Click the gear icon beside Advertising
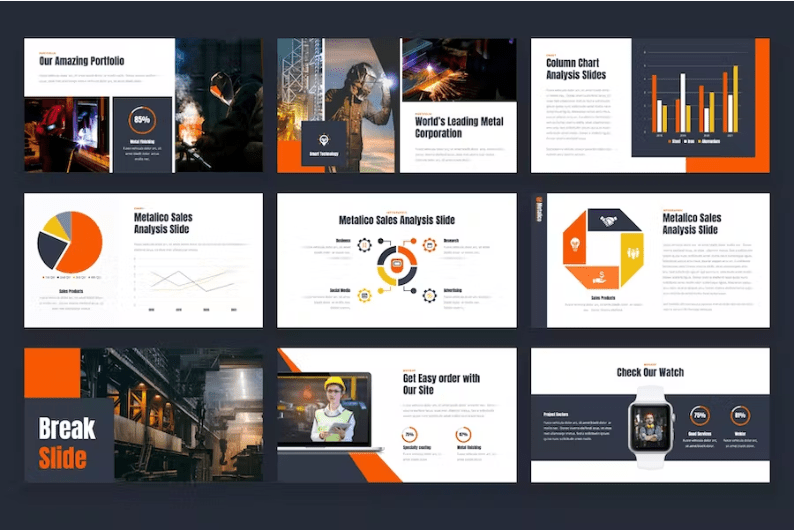Viewport: 794px width, 530px height. pyautogui.click(x=429, y=294)
